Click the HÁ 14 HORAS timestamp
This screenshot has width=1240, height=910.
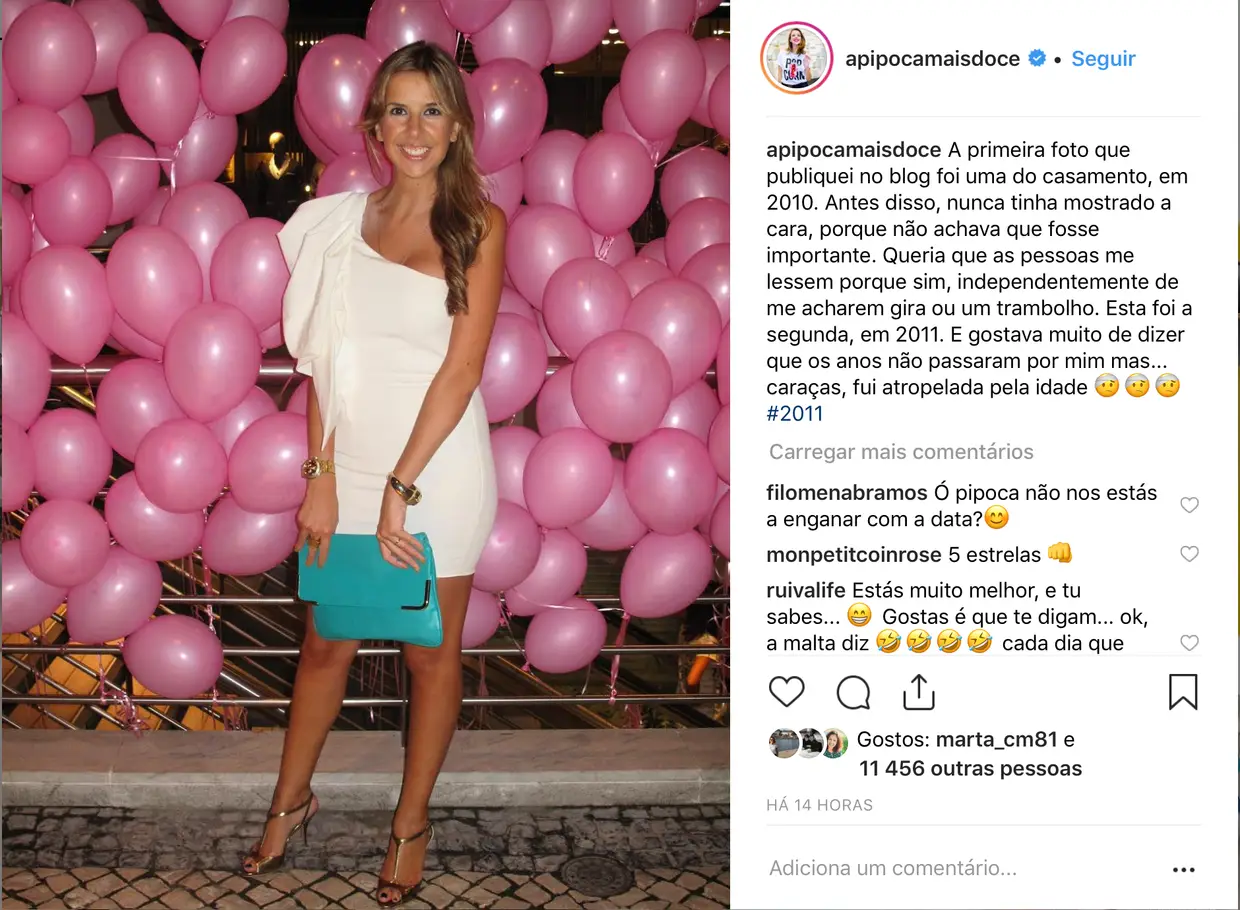(820, 805)
